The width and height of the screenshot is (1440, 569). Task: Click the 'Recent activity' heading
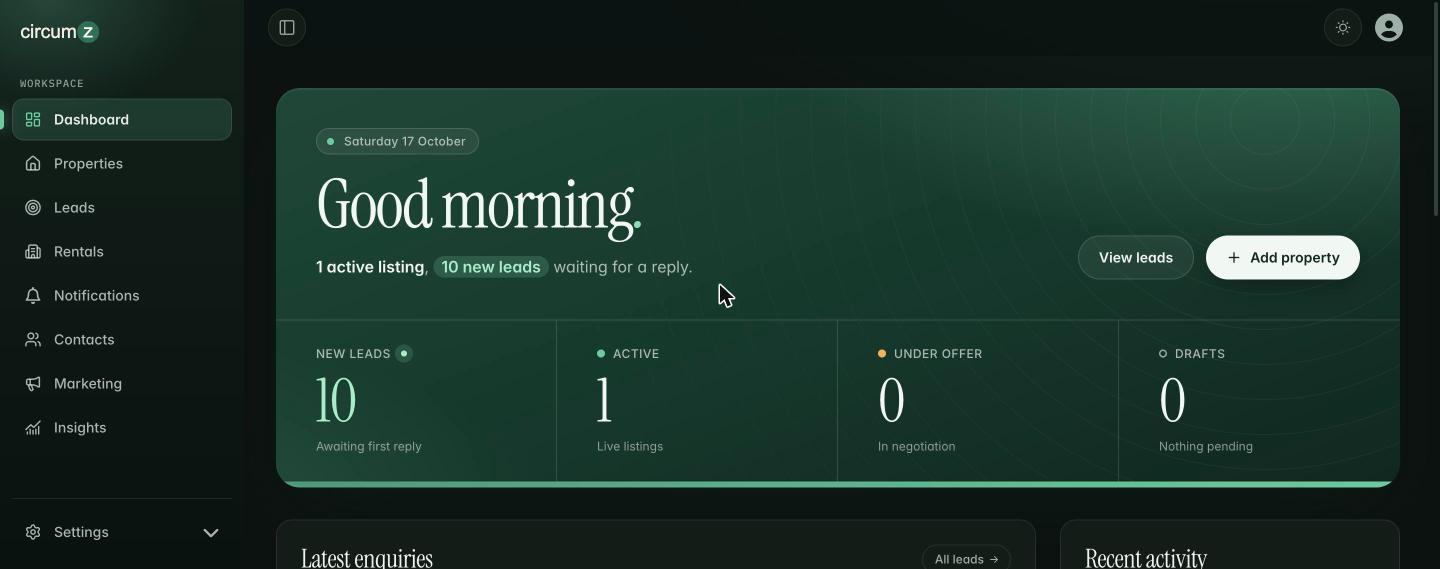coord(1146,558)
